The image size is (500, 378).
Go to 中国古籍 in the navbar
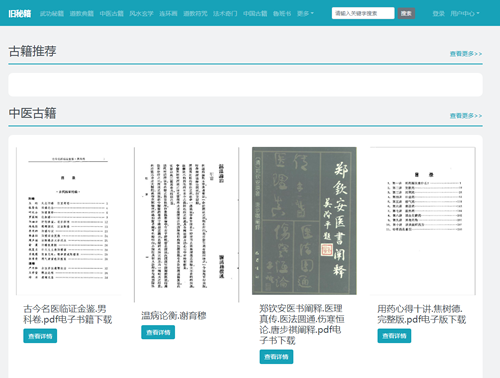[x=255, y=14]
